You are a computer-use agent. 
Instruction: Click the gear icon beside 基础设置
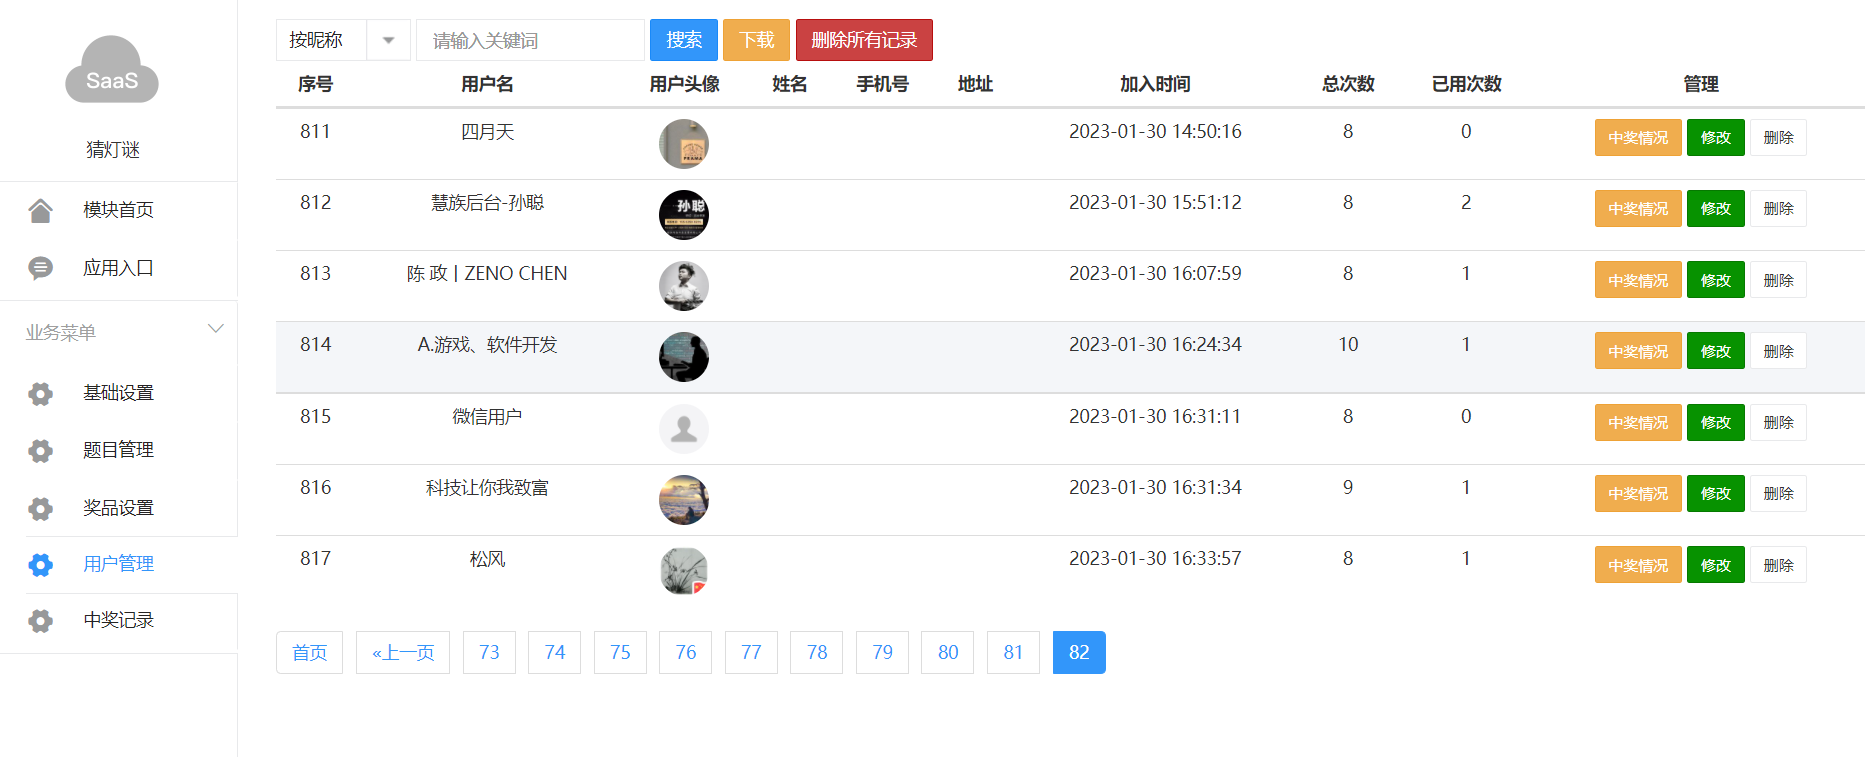[x=40, y=393]
